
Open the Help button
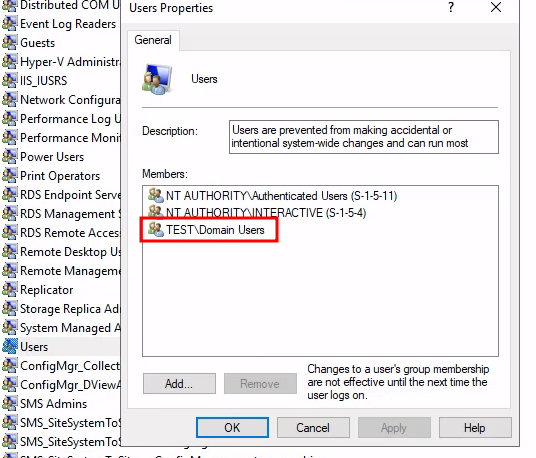[x=475, y=428]
